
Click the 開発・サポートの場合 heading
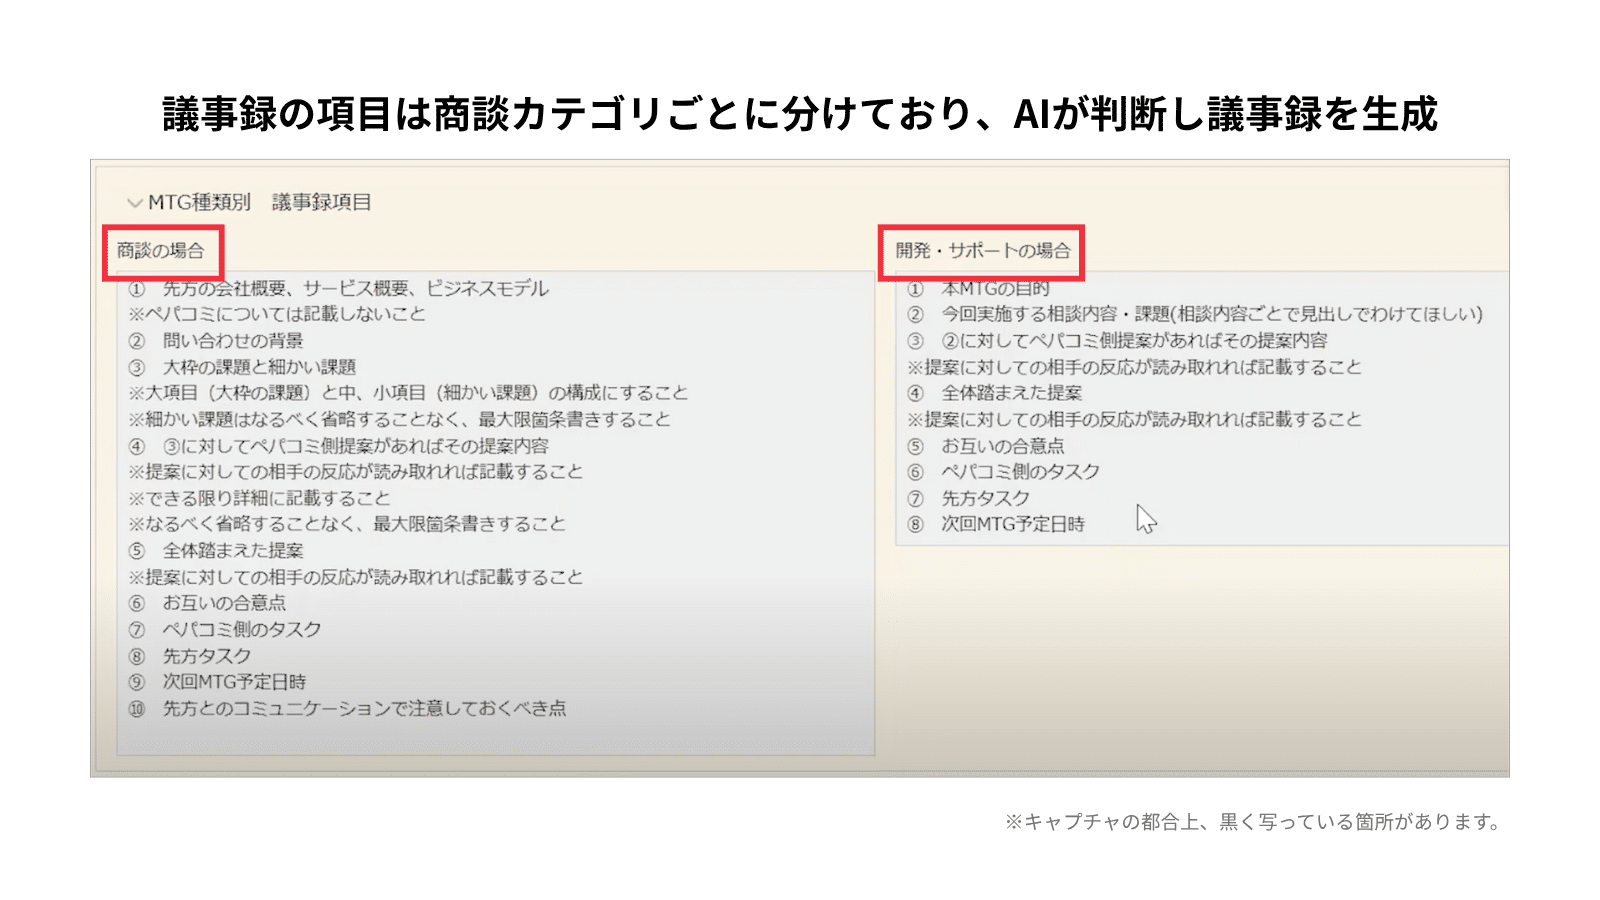coord(983,251)
